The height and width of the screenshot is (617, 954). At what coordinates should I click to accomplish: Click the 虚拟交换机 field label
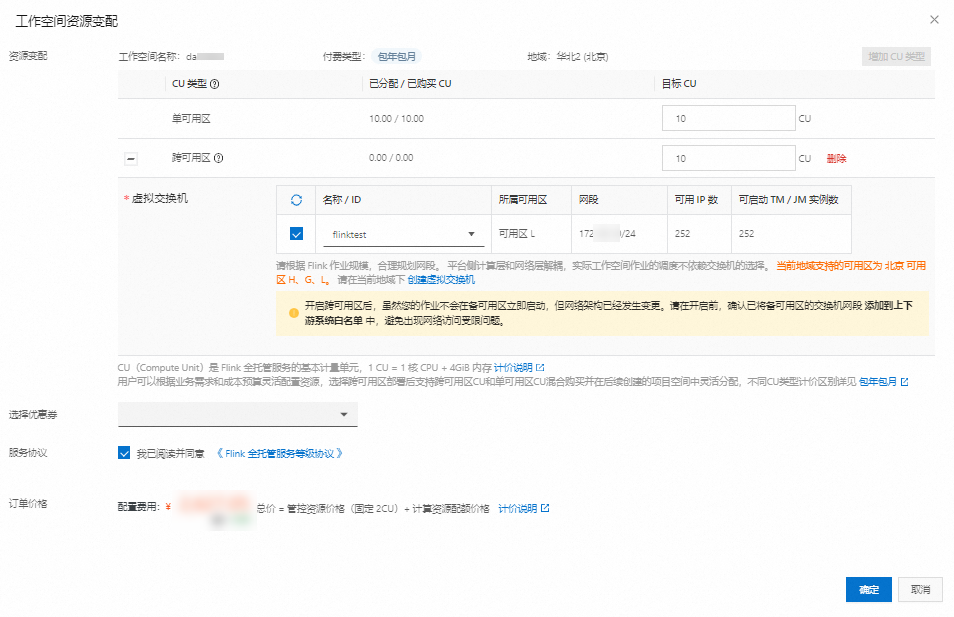(x=159, y=198)
